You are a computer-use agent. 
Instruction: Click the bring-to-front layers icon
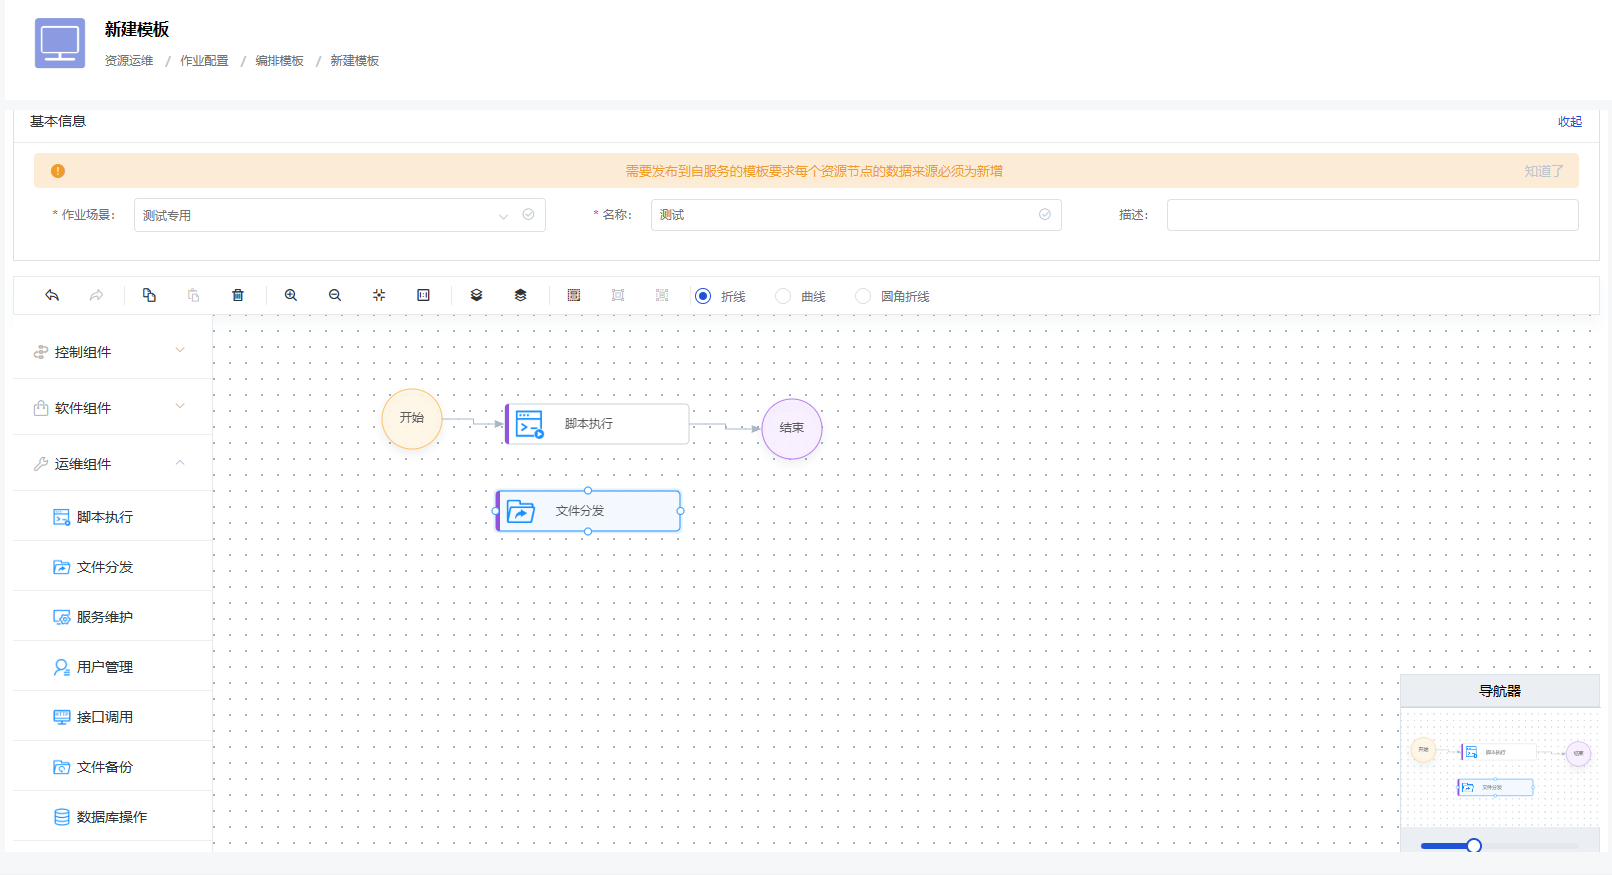520,295
